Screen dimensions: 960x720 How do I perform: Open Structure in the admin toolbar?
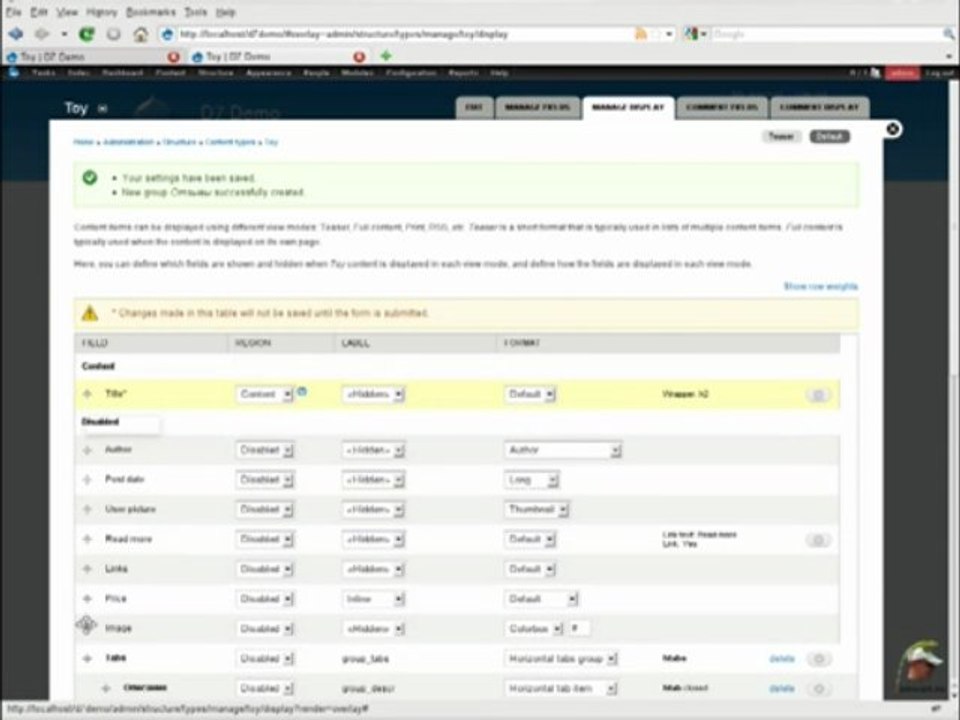click(216, 73)
